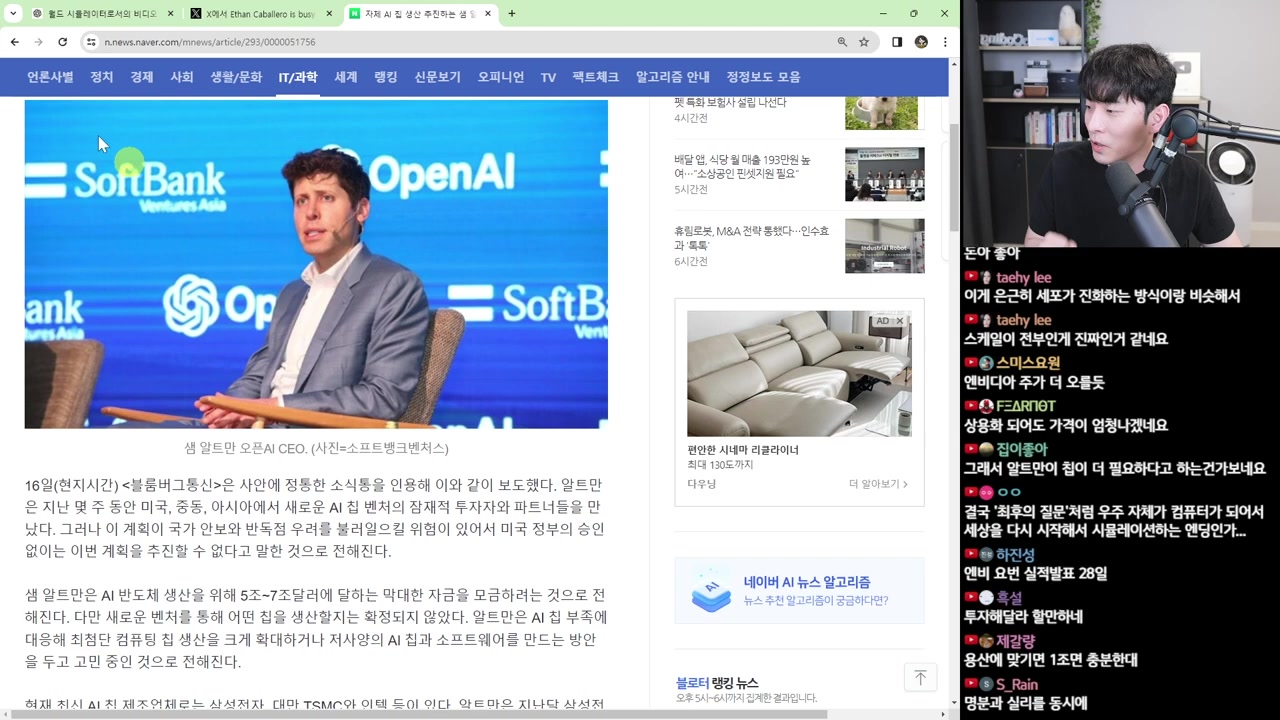The image size is (1280, 720).
Task: Click the 흑설 chat username
Action: [x=1008, y=598]
